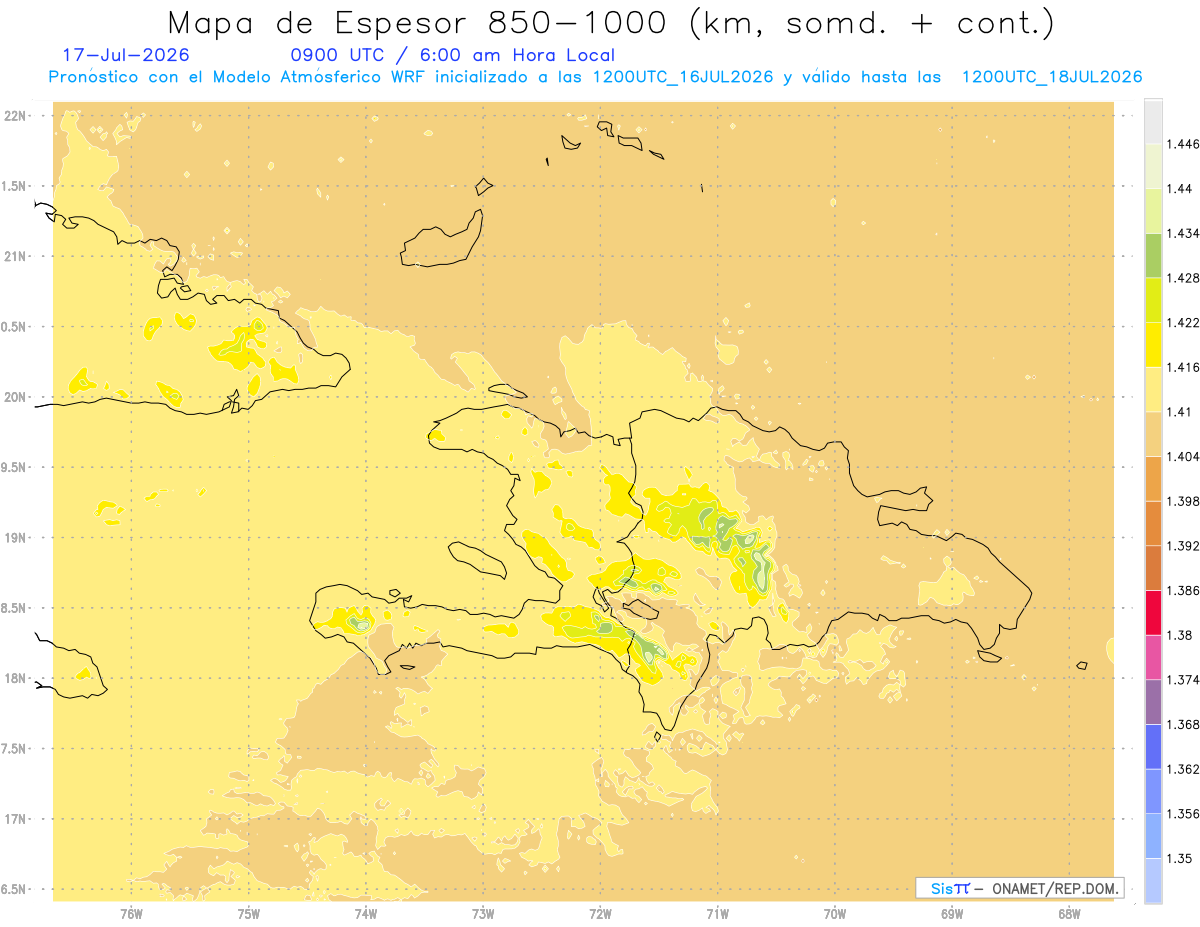Viewport: 1200px width, 927px height.
Task: Click the latitude label "20N"
Action: point(16,397)
